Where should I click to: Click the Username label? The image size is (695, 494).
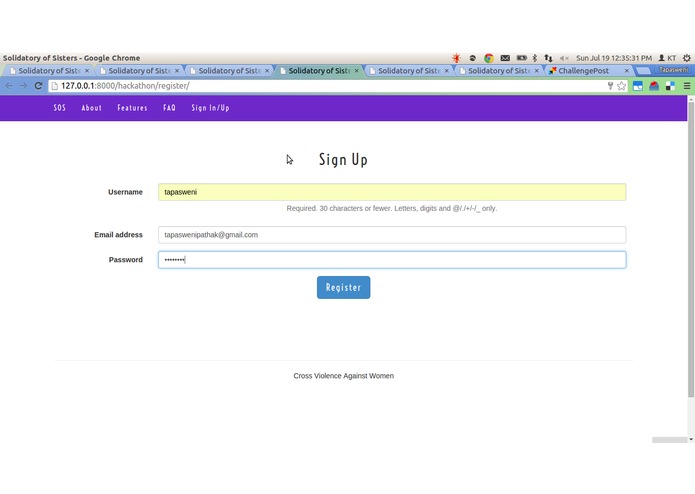pyautogui.click(x=125, y=192)
